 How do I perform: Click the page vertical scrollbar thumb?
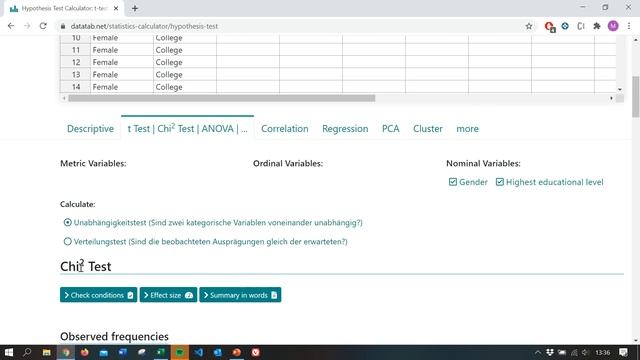(x=636, y=96)
